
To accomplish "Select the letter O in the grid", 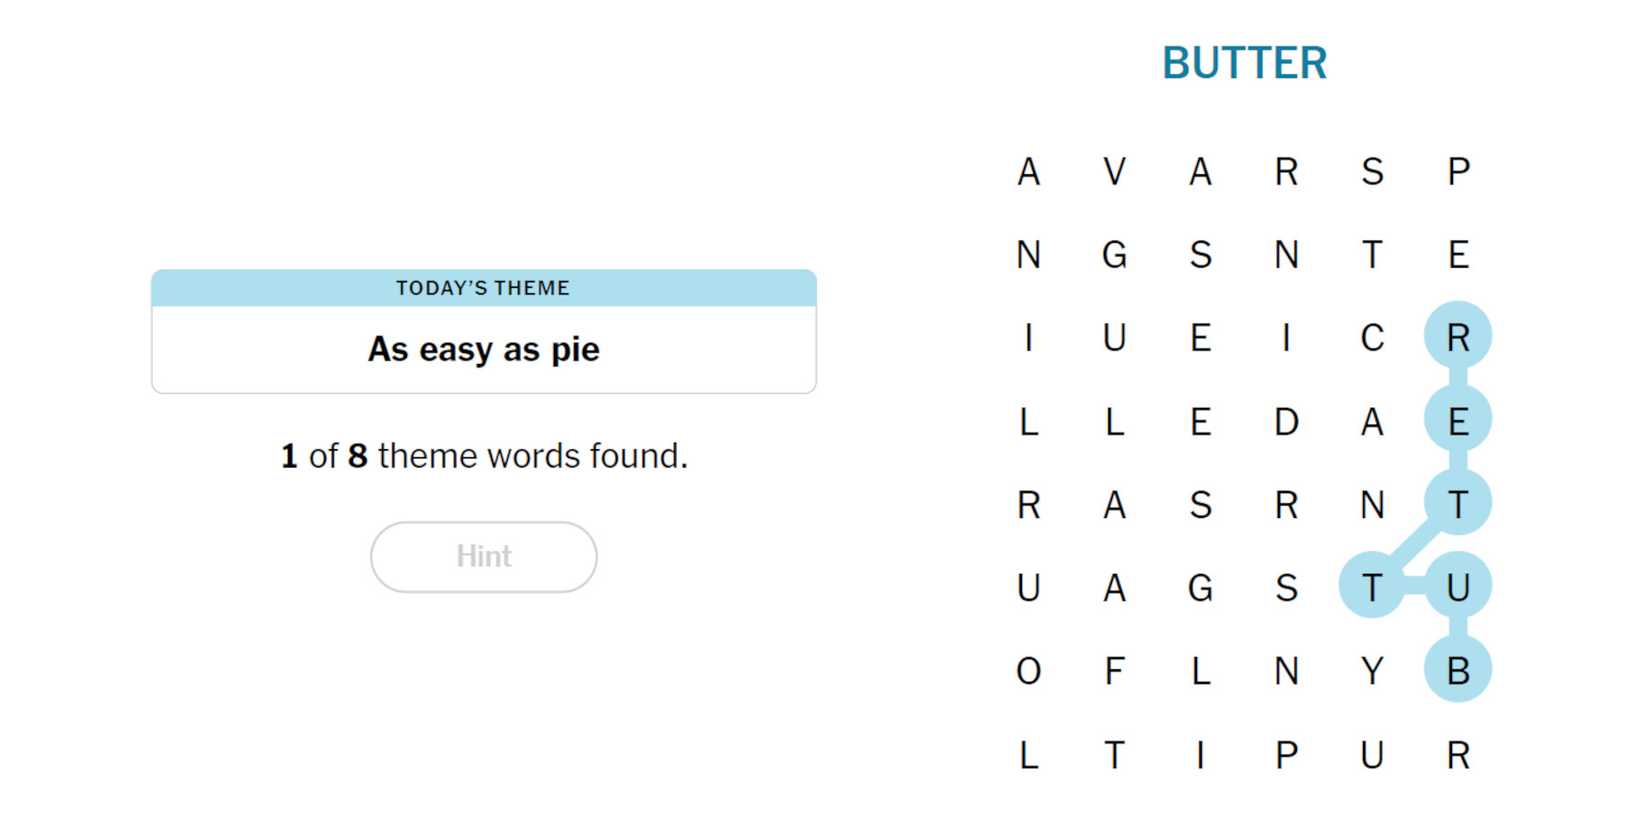I will click(1028, 671).
